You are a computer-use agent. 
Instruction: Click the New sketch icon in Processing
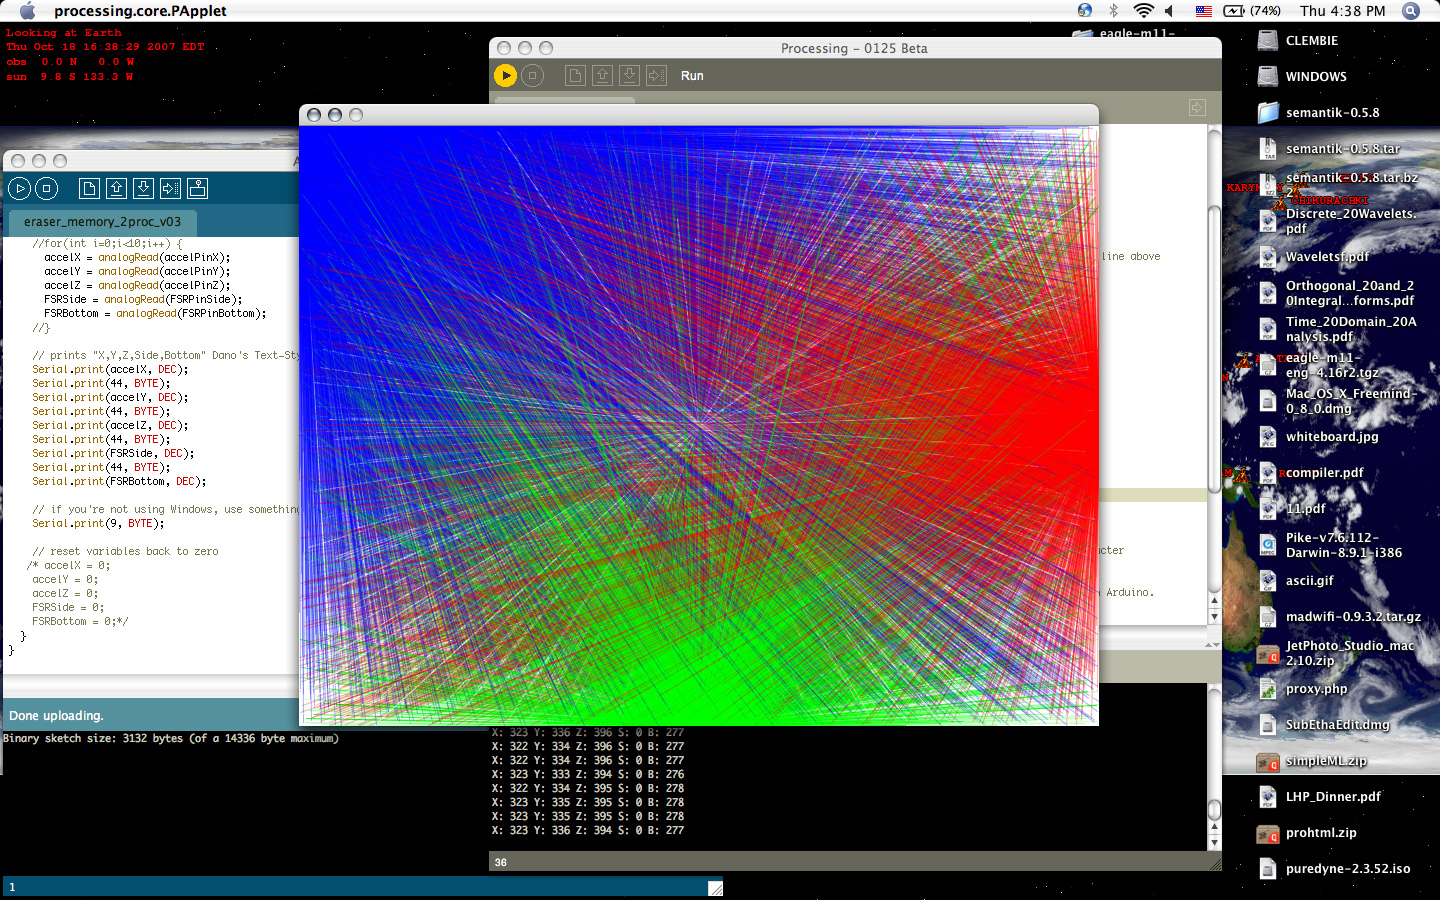tap(575, 75)
